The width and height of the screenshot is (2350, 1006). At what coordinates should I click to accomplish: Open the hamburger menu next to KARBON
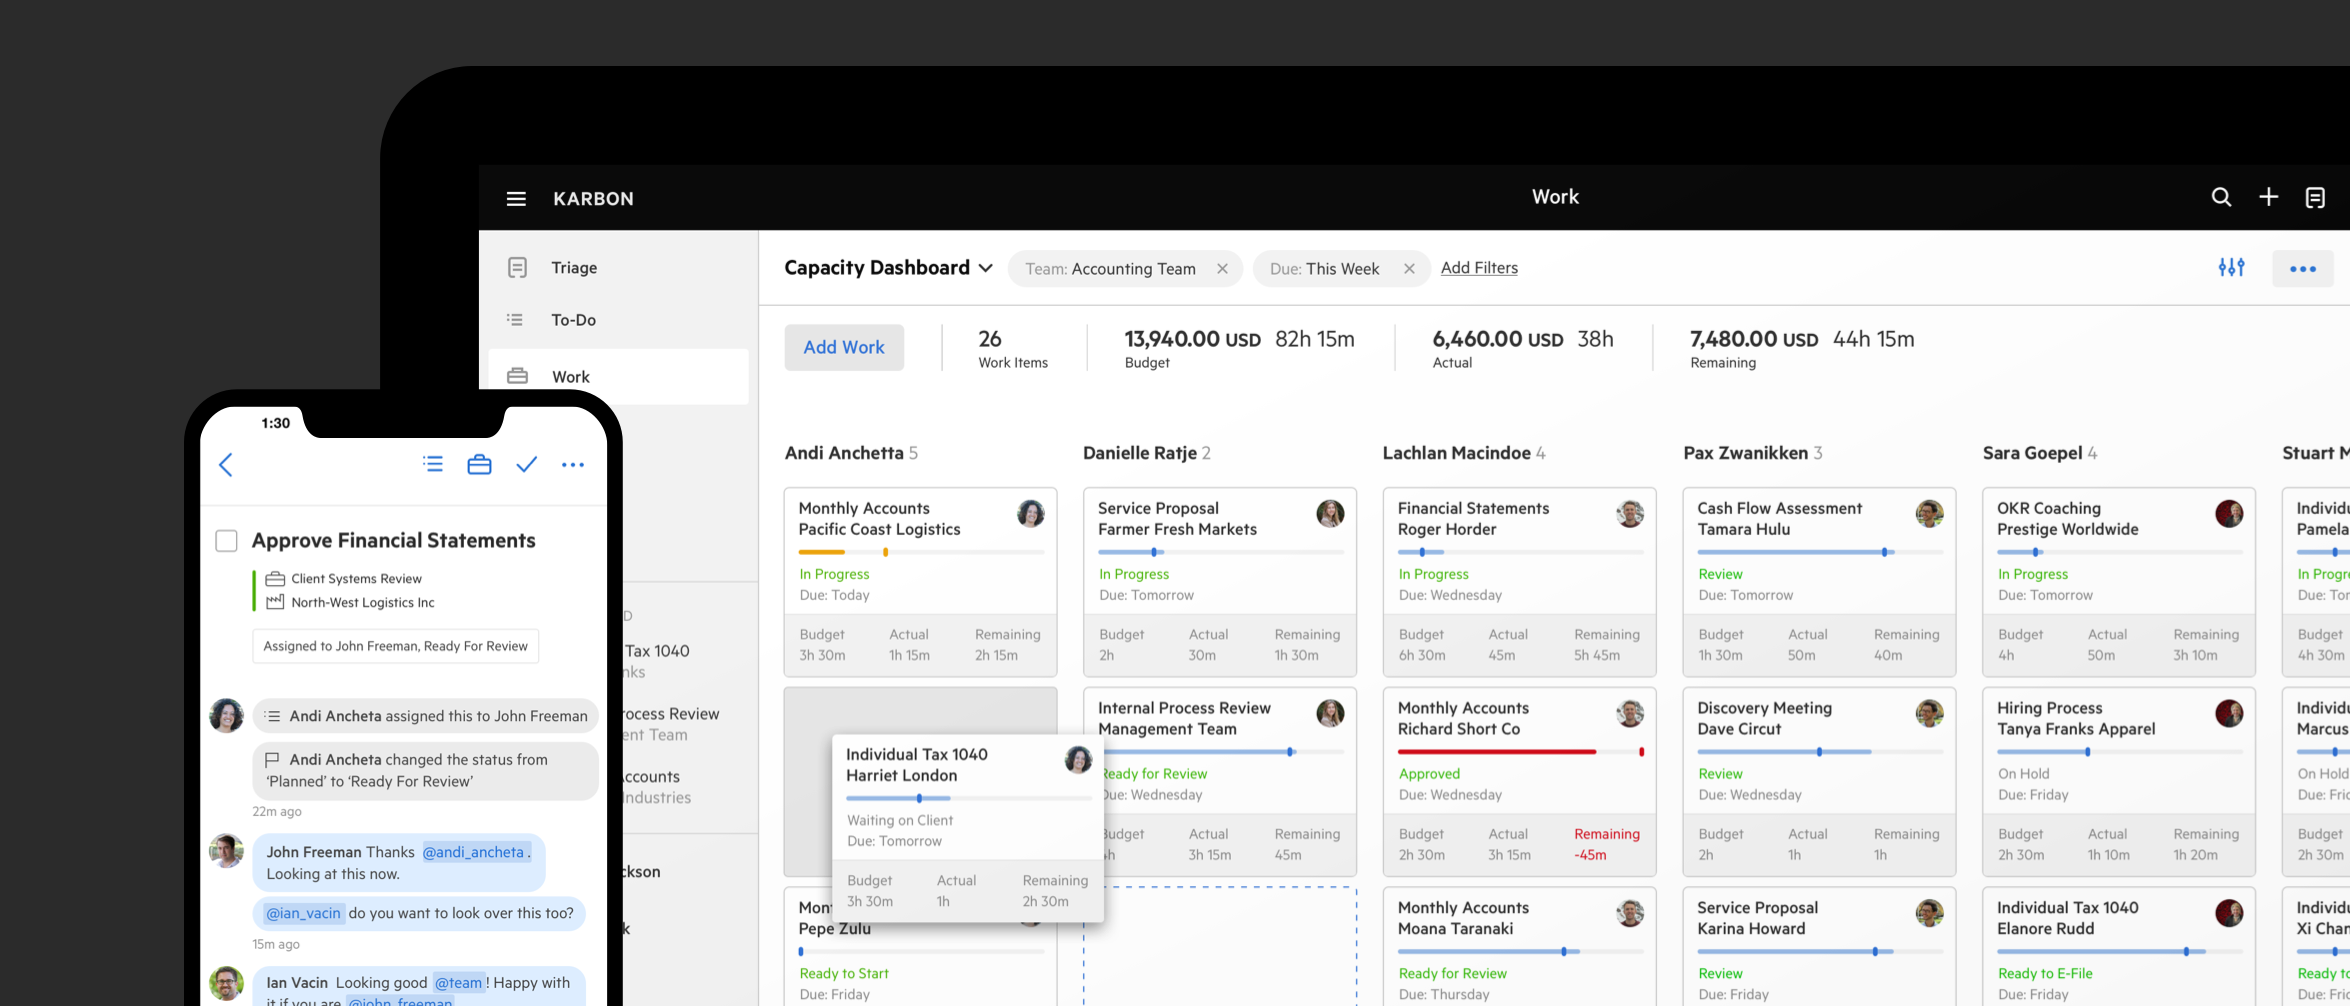click(516, 198)
